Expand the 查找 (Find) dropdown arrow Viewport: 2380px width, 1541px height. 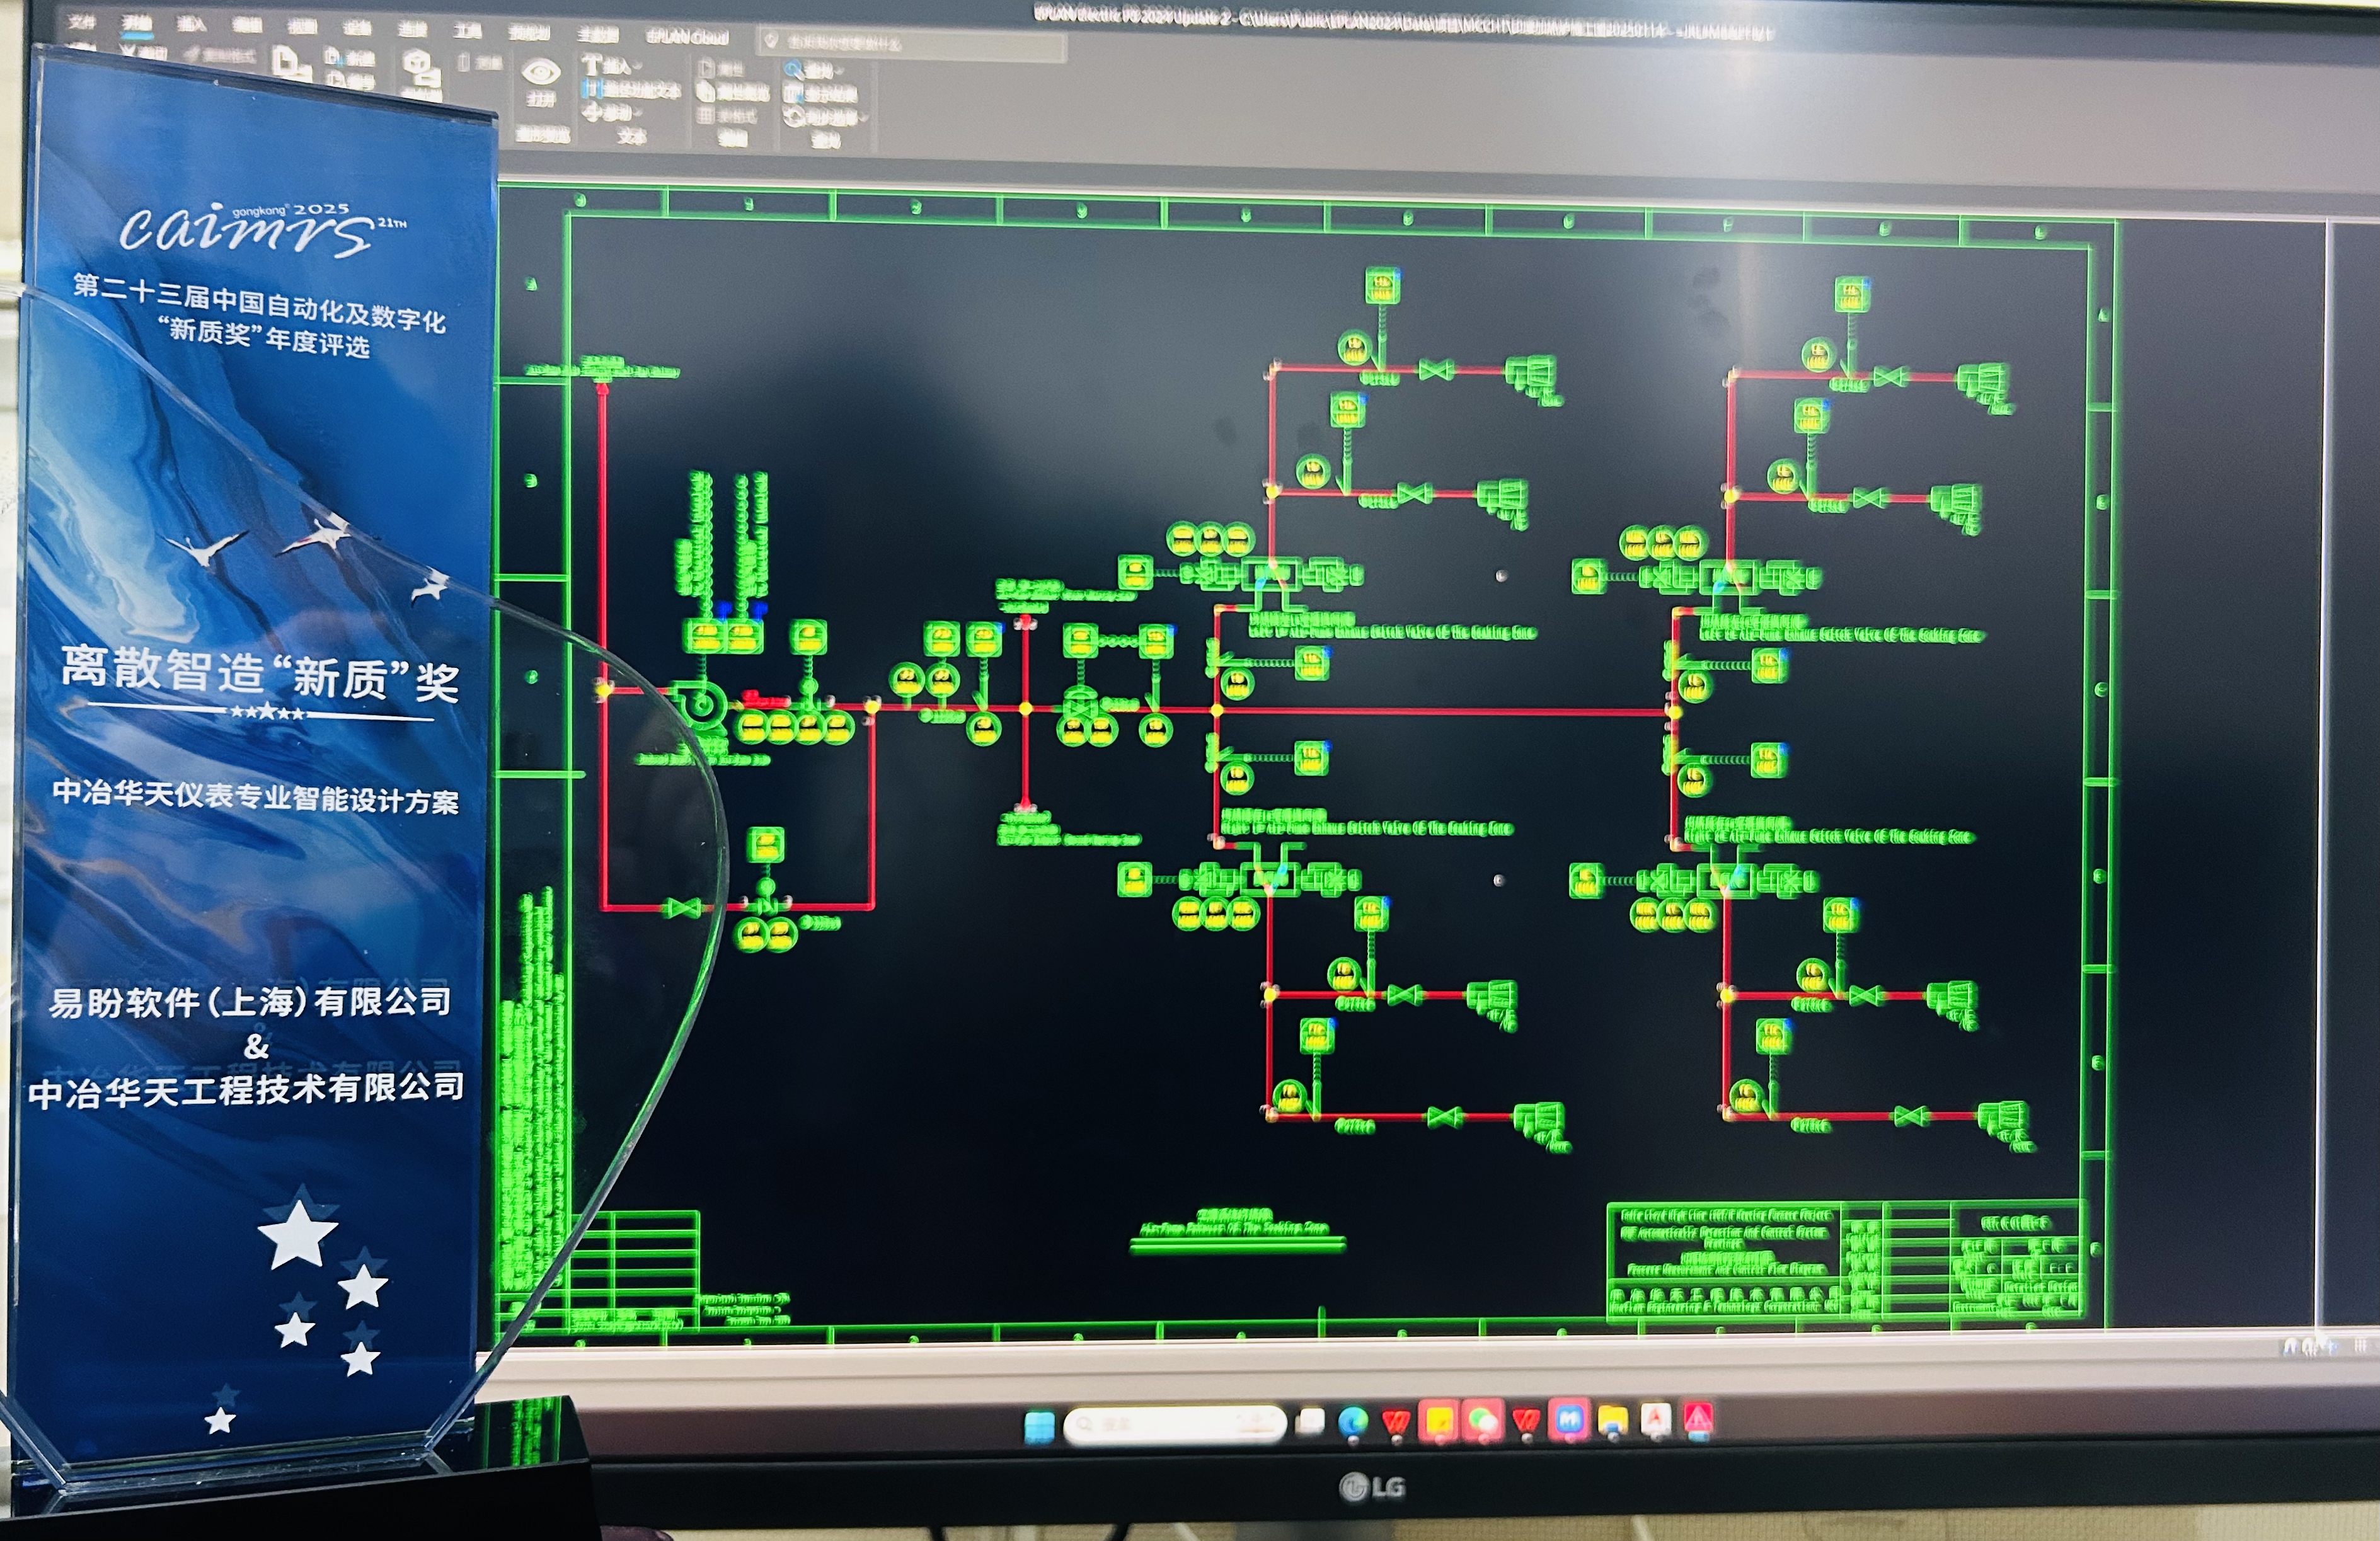(840, 71)
